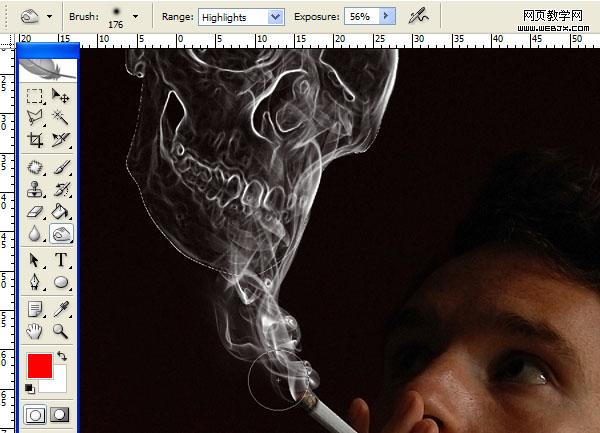Image resolution: width=600 pixels, height=433 pixels.
Task: Select the Type tool
Action: coord(61,260)
